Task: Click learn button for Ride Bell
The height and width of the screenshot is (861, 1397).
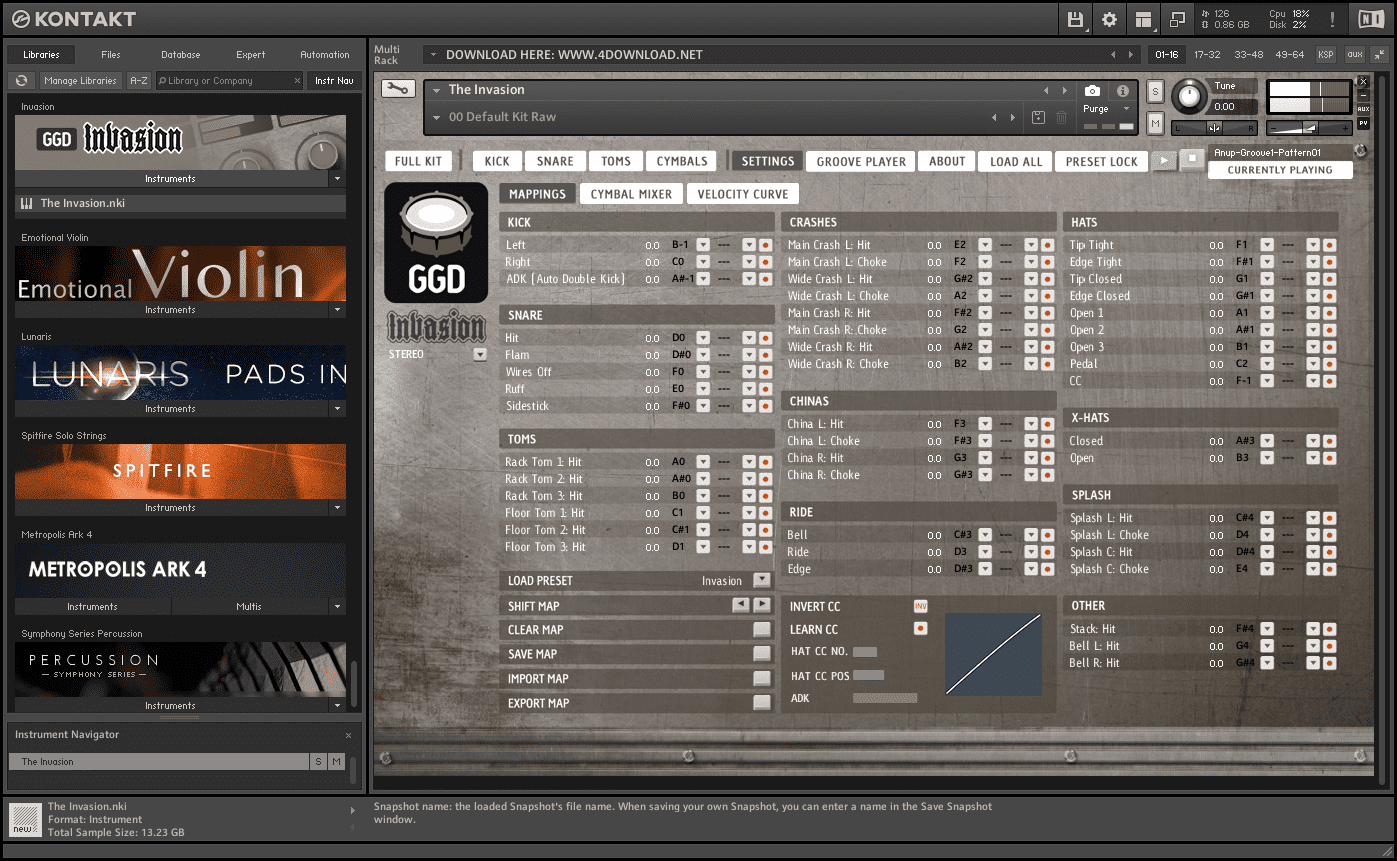Action: coord(1047,535)
